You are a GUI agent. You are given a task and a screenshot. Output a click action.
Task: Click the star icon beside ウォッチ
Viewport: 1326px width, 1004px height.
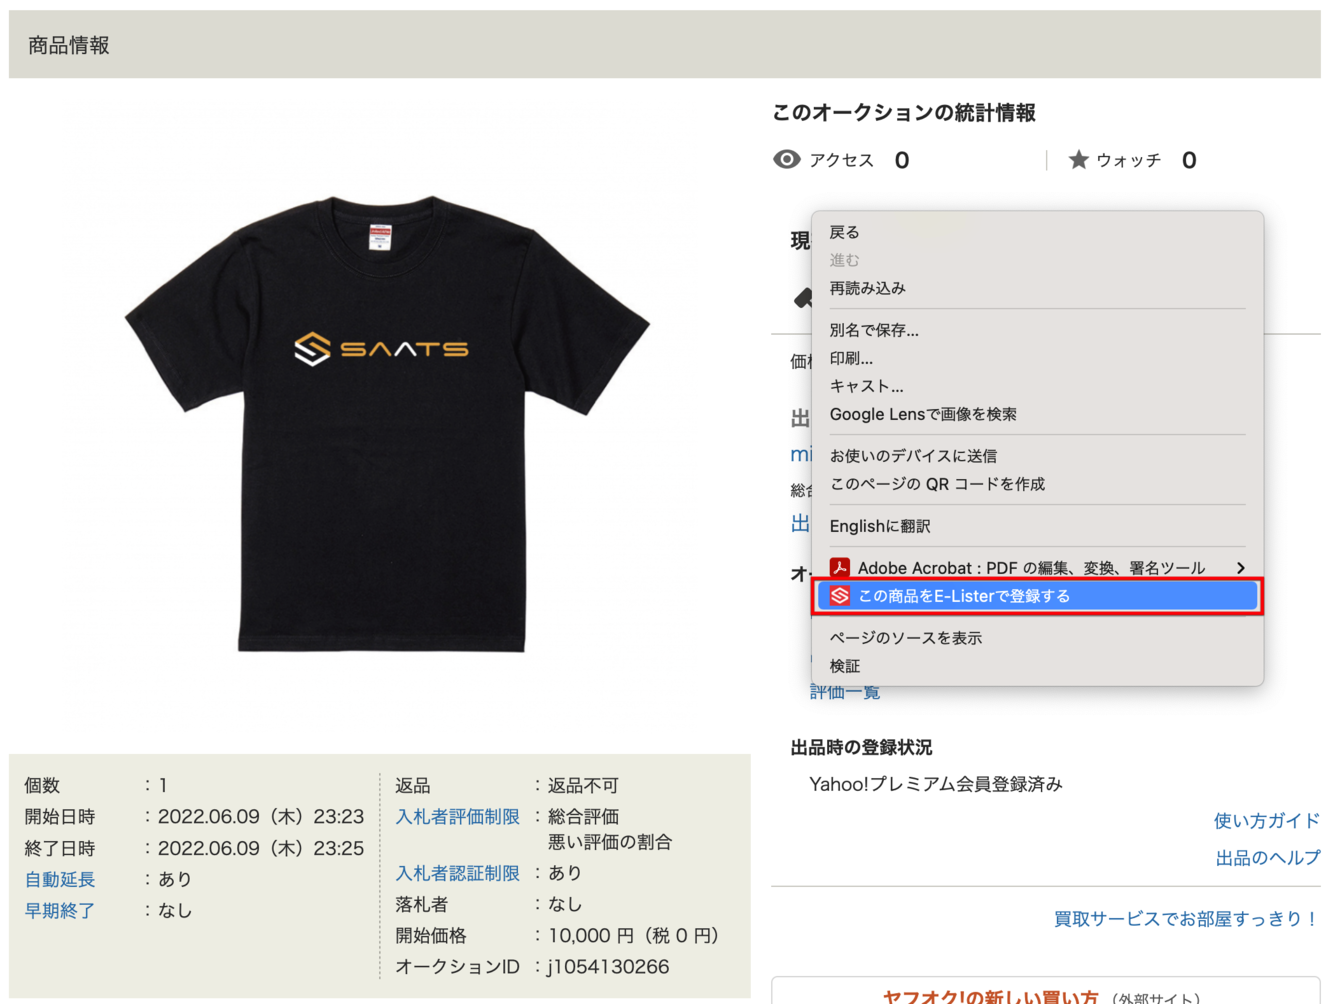pos(1078,160)
